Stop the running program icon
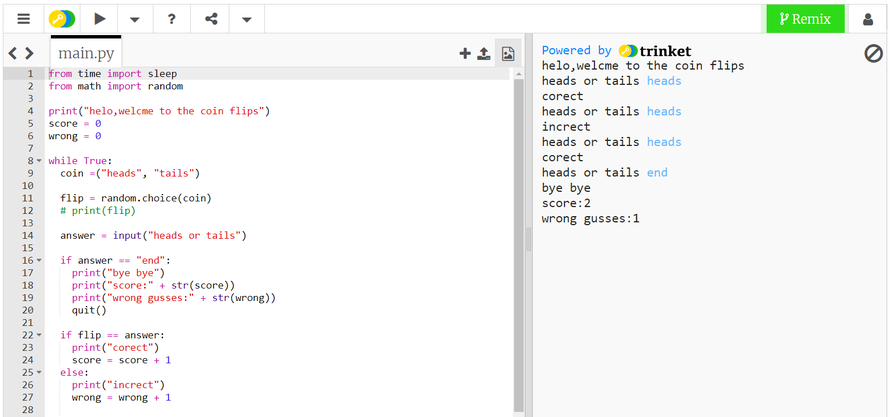890x417 pixels. [x=873, y=54]
